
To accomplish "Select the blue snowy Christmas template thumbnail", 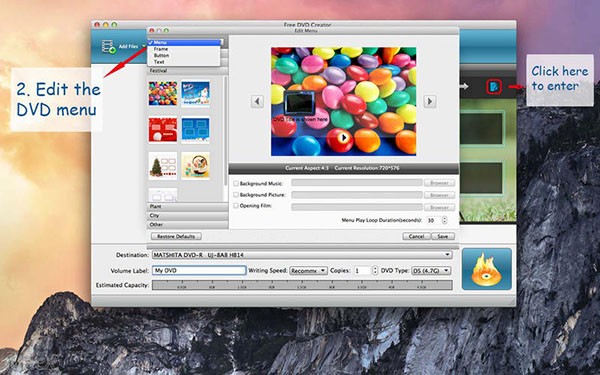I will pos(196,93).
